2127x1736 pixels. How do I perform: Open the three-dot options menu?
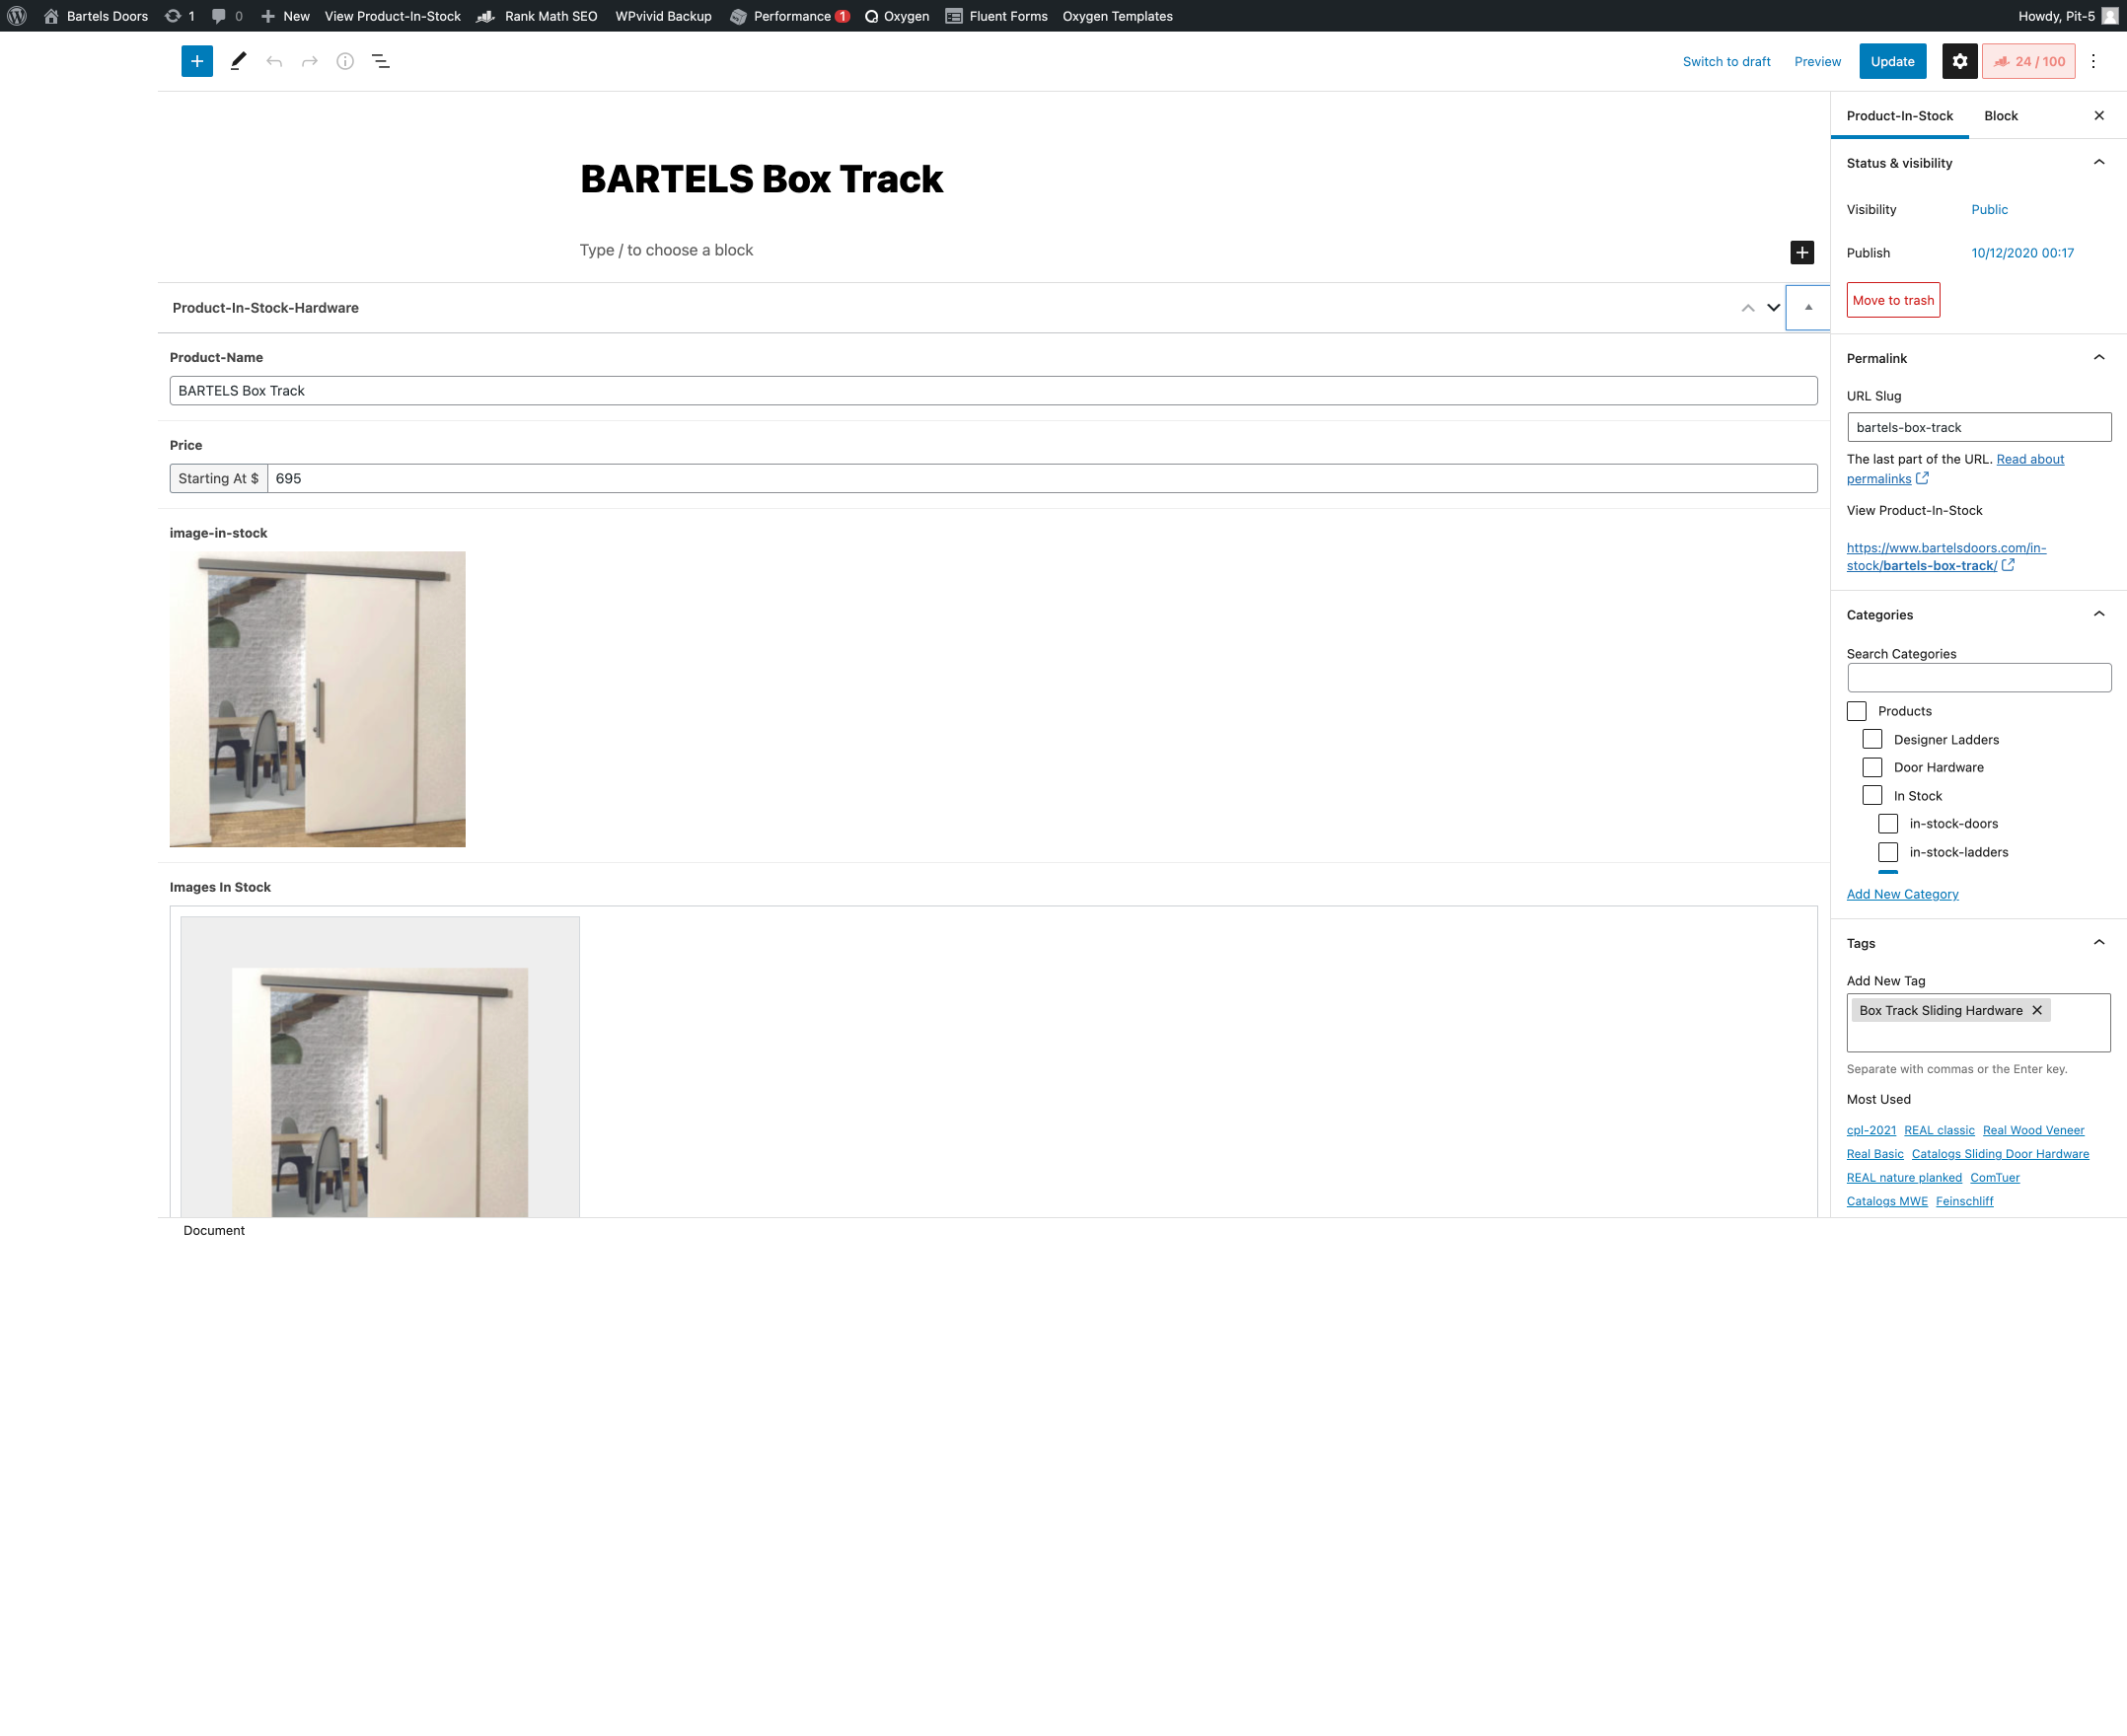2093,61
